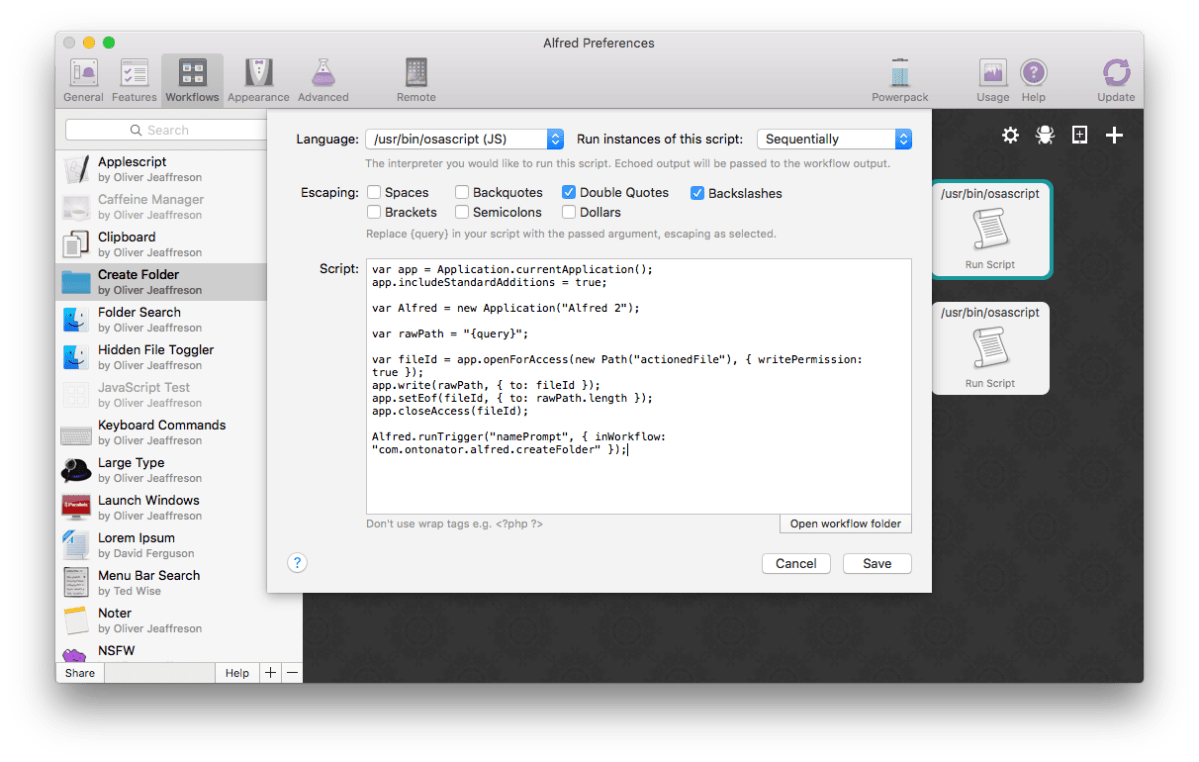1199x762 pixels.
Task: Open workflow settings gear icon
Action: point(1010,135)
